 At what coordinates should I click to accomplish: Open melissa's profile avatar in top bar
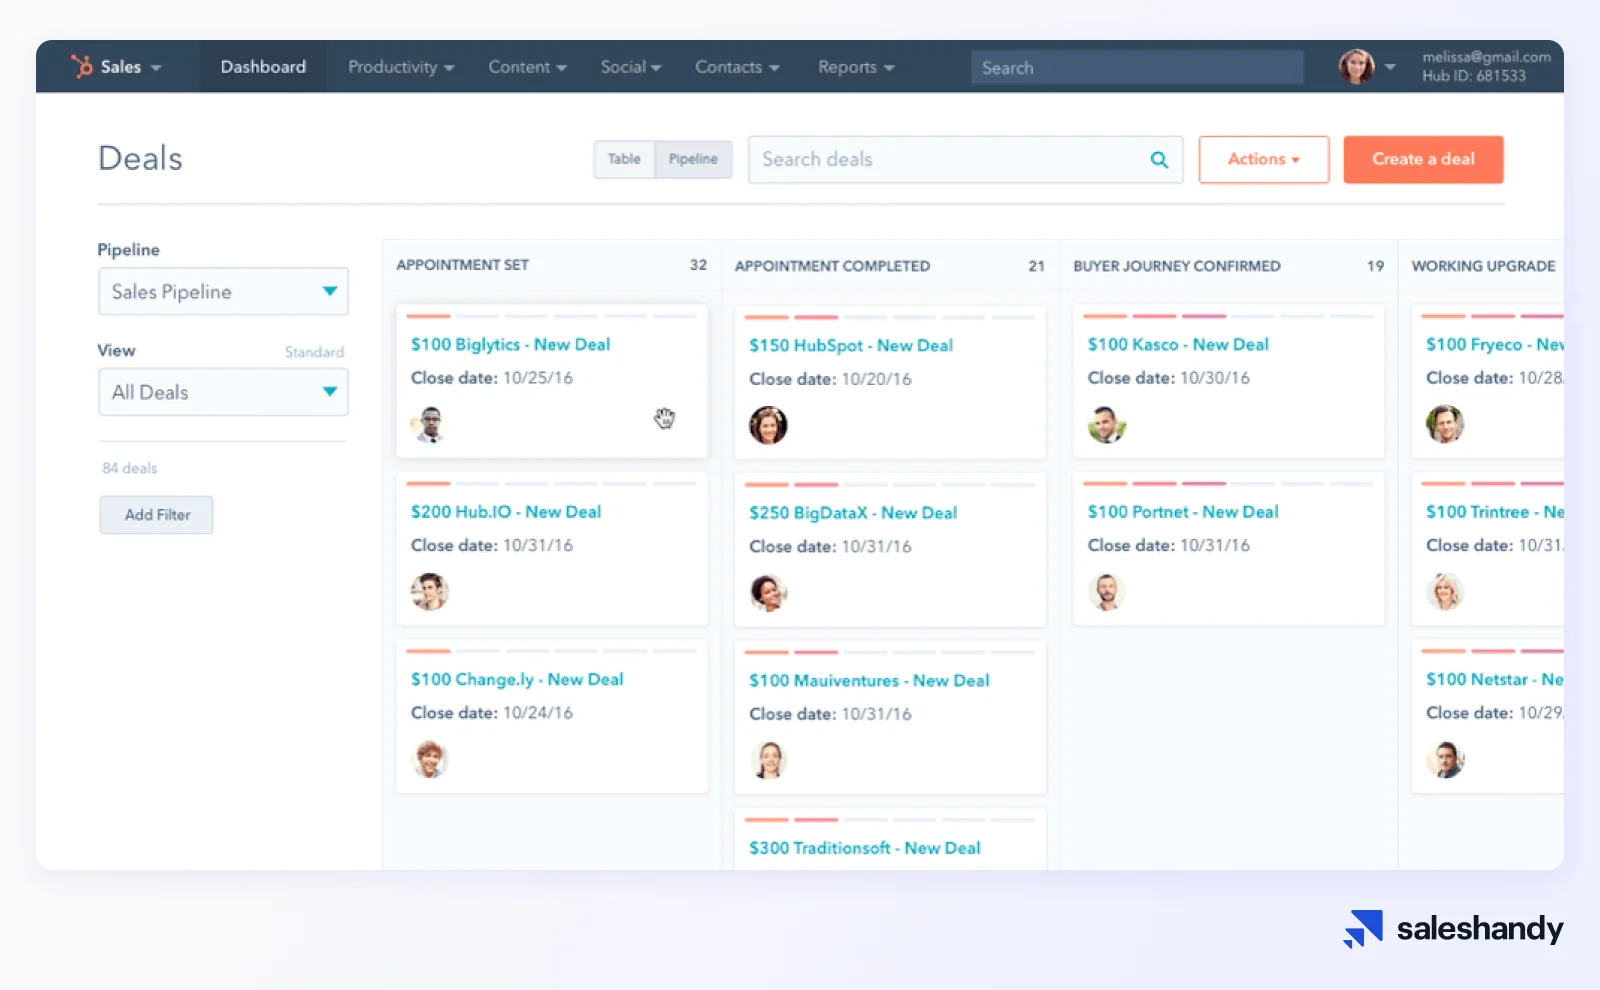point(1356,67)
